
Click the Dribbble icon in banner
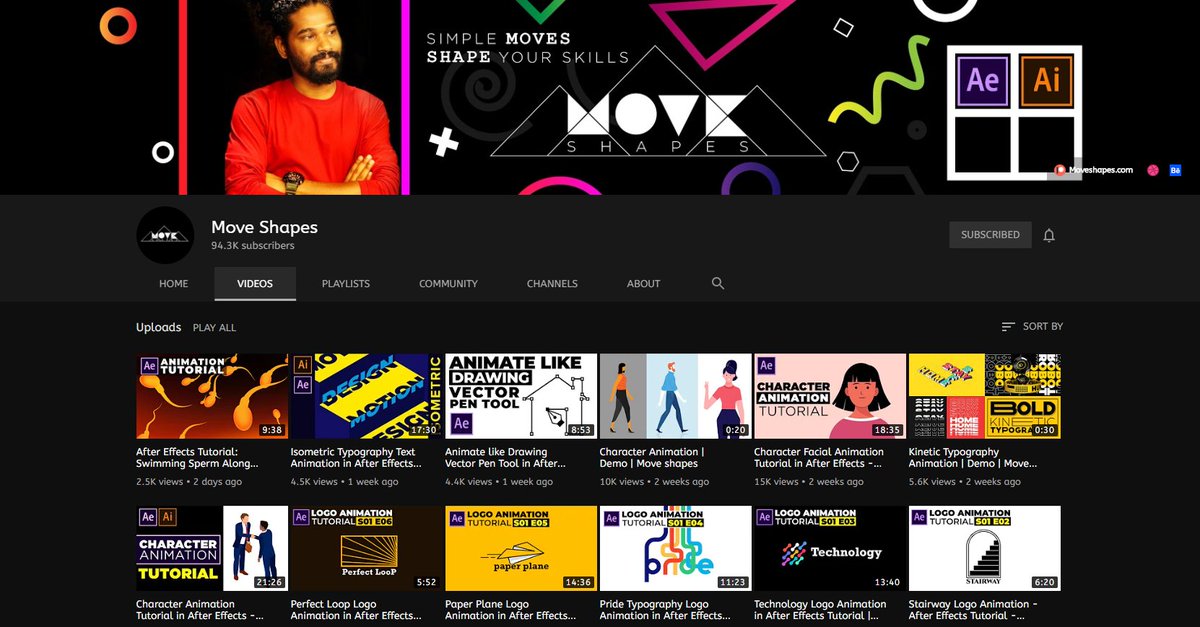click(x=1152, y=170)
